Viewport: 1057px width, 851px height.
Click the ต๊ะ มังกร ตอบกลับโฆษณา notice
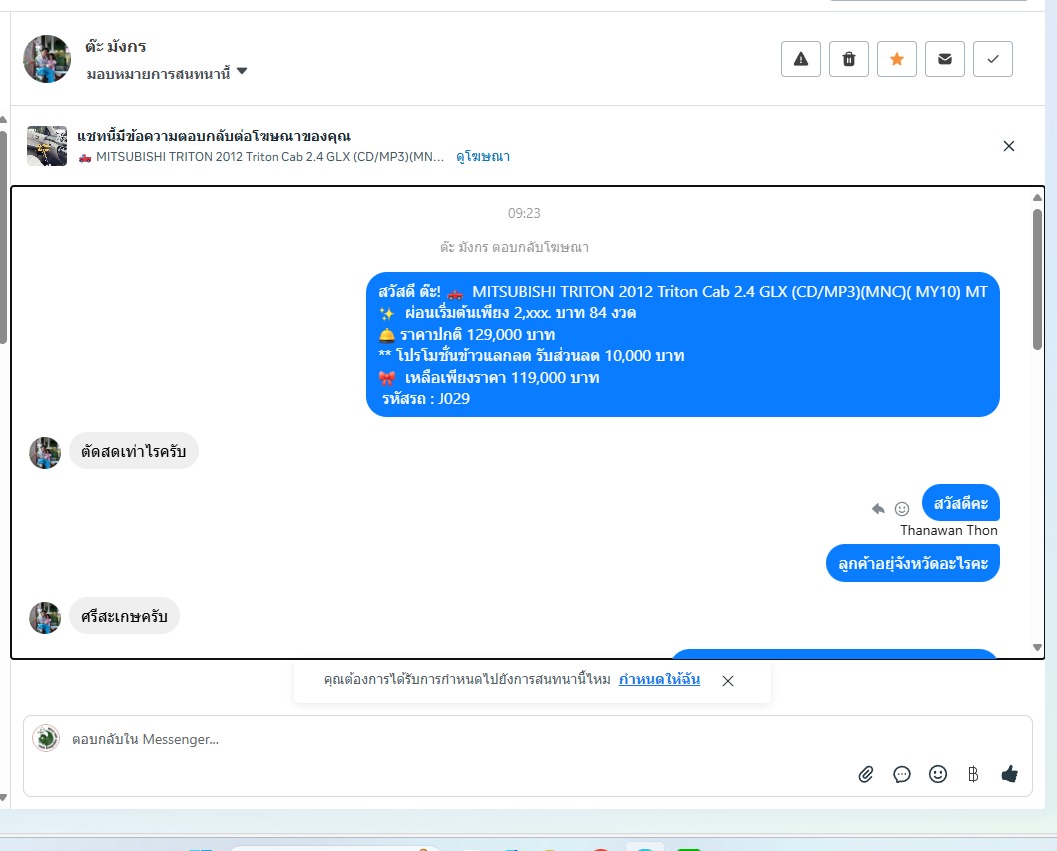(514, 247)
